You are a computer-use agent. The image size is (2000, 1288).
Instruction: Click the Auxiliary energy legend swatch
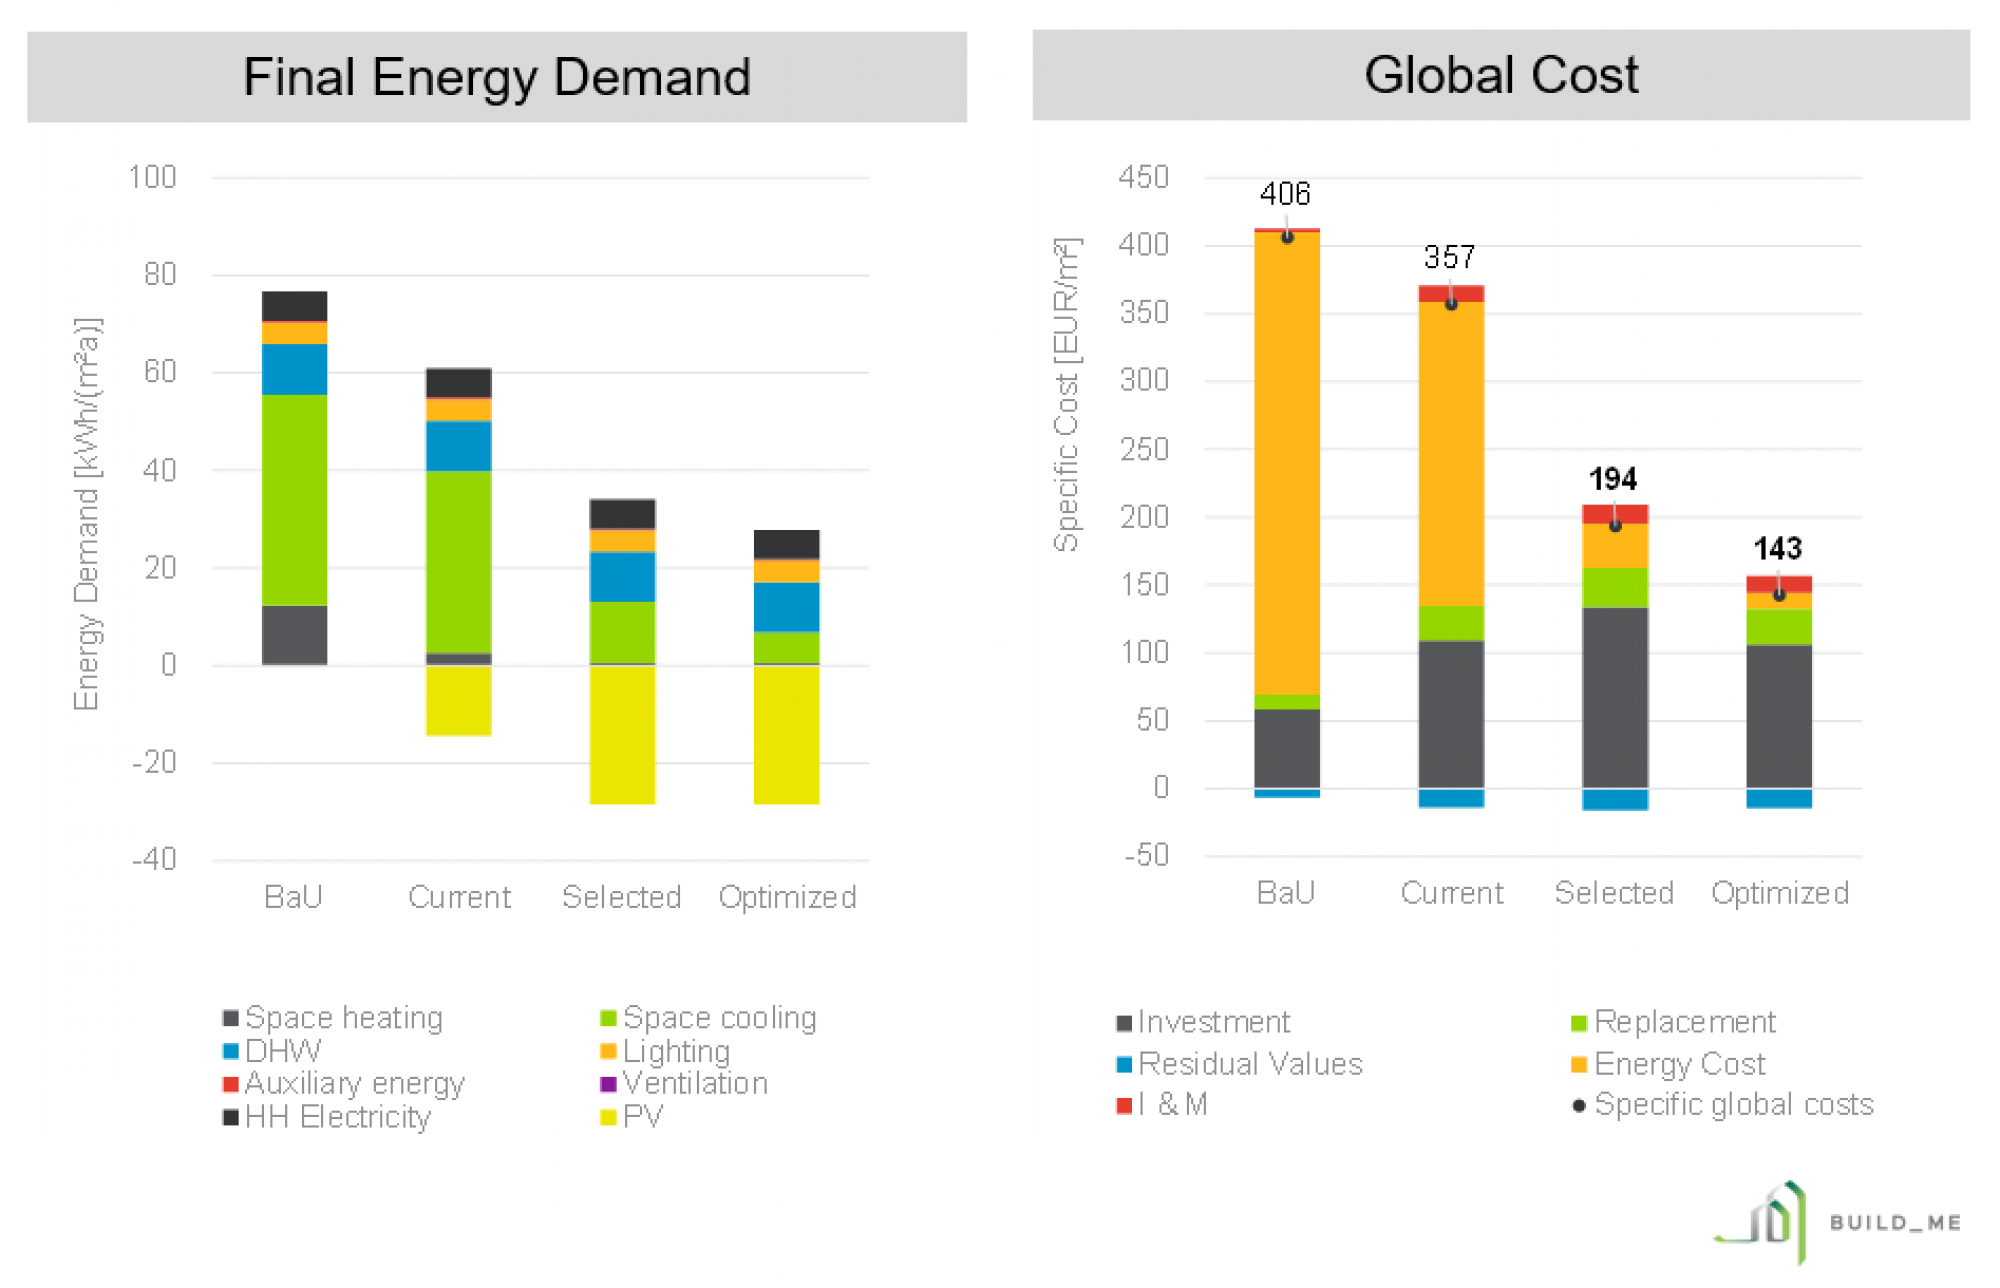230,1084
